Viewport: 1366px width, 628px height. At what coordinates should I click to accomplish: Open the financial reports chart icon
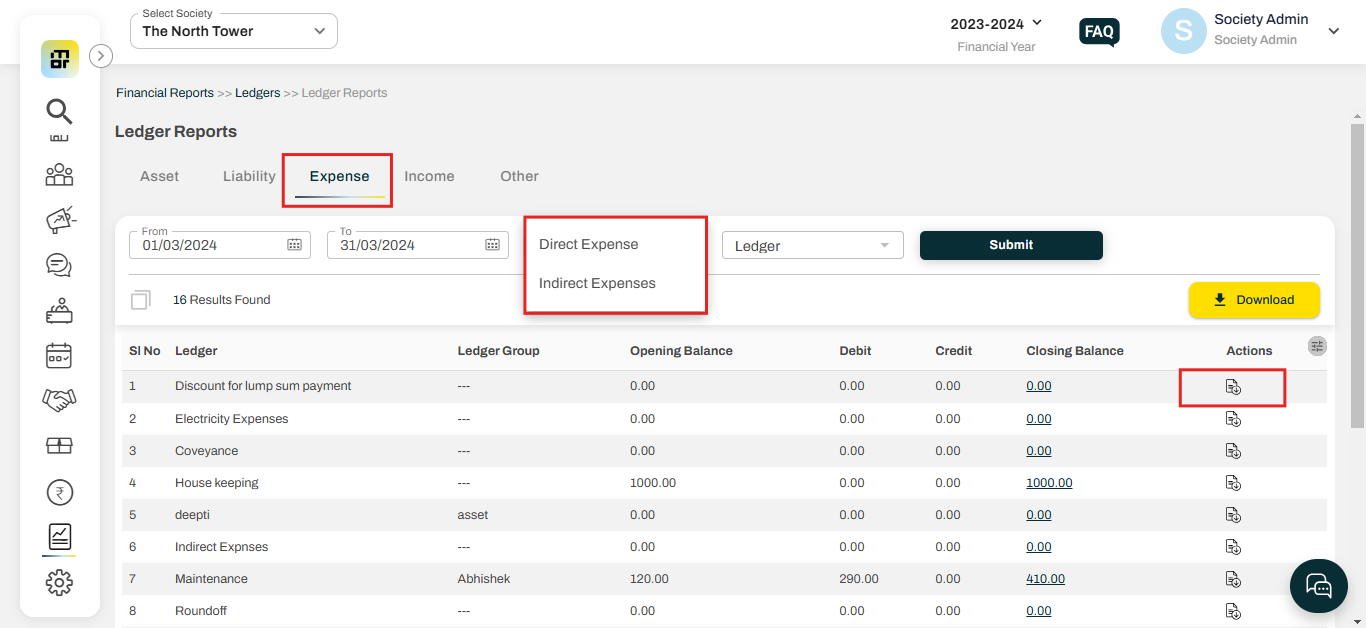60,537
